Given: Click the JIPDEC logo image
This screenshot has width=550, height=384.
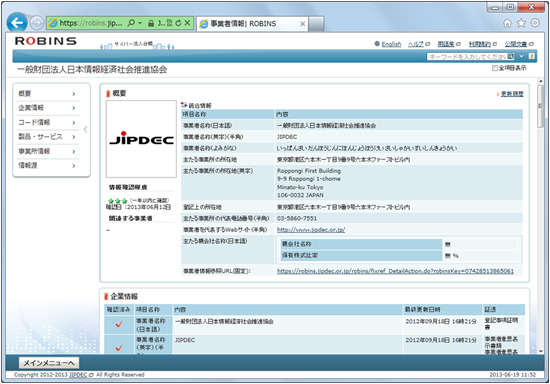Looking at the screenshot, I should coord(141,139).
